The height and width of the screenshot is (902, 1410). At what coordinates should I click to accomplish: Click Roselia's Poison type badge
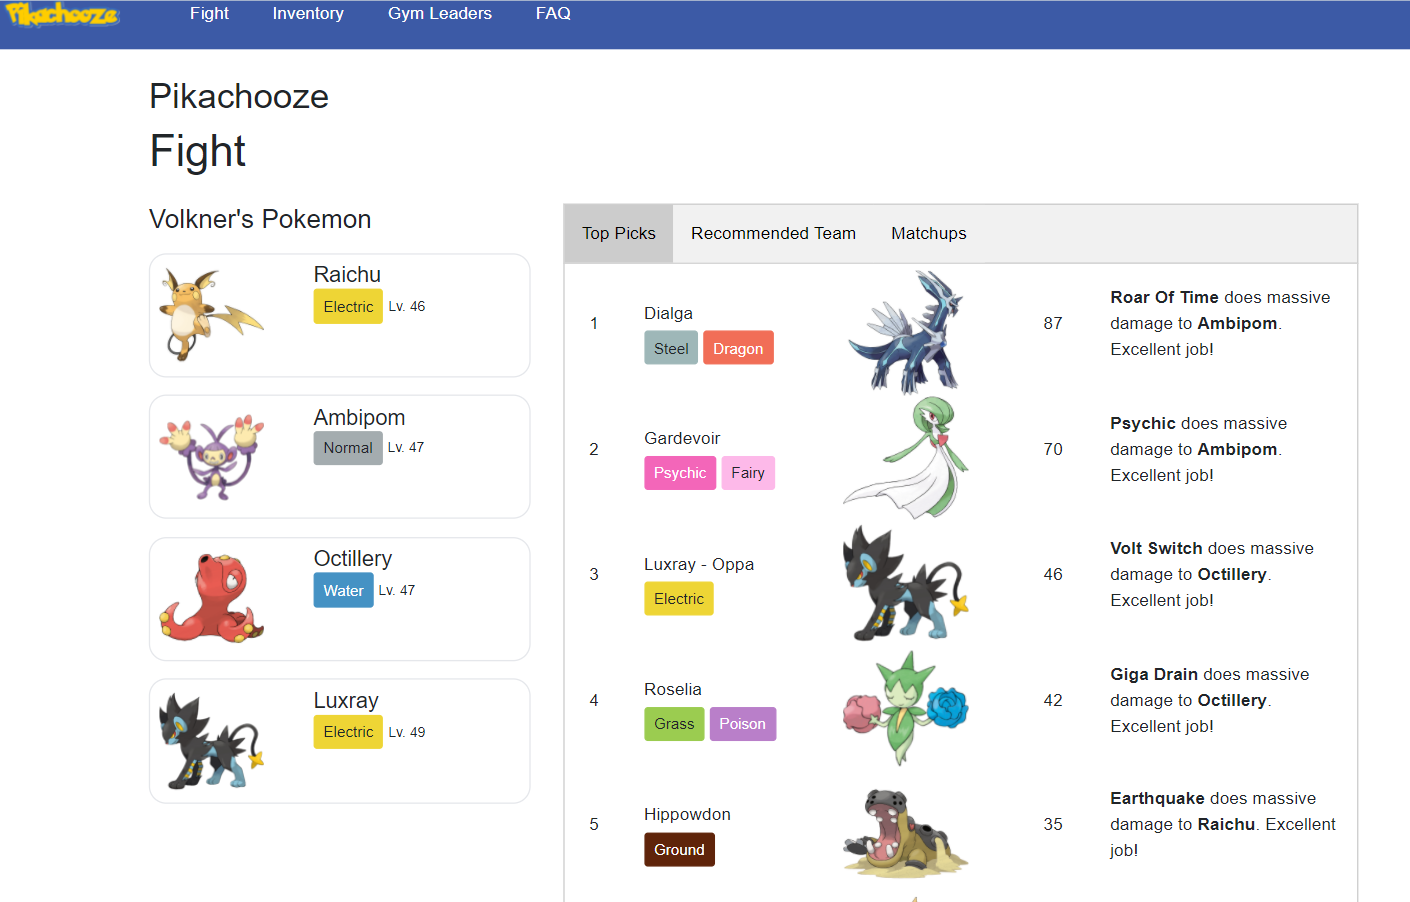pyautogui.click(x=742, y=724)
